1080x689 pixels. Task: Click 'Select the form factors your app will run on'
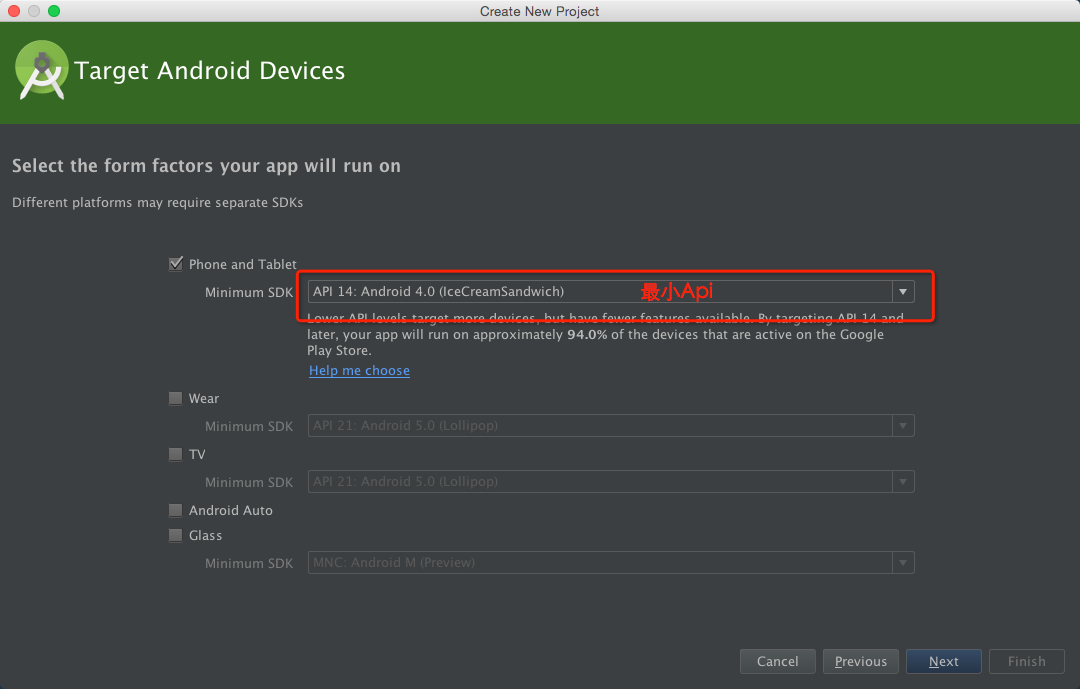206,166
